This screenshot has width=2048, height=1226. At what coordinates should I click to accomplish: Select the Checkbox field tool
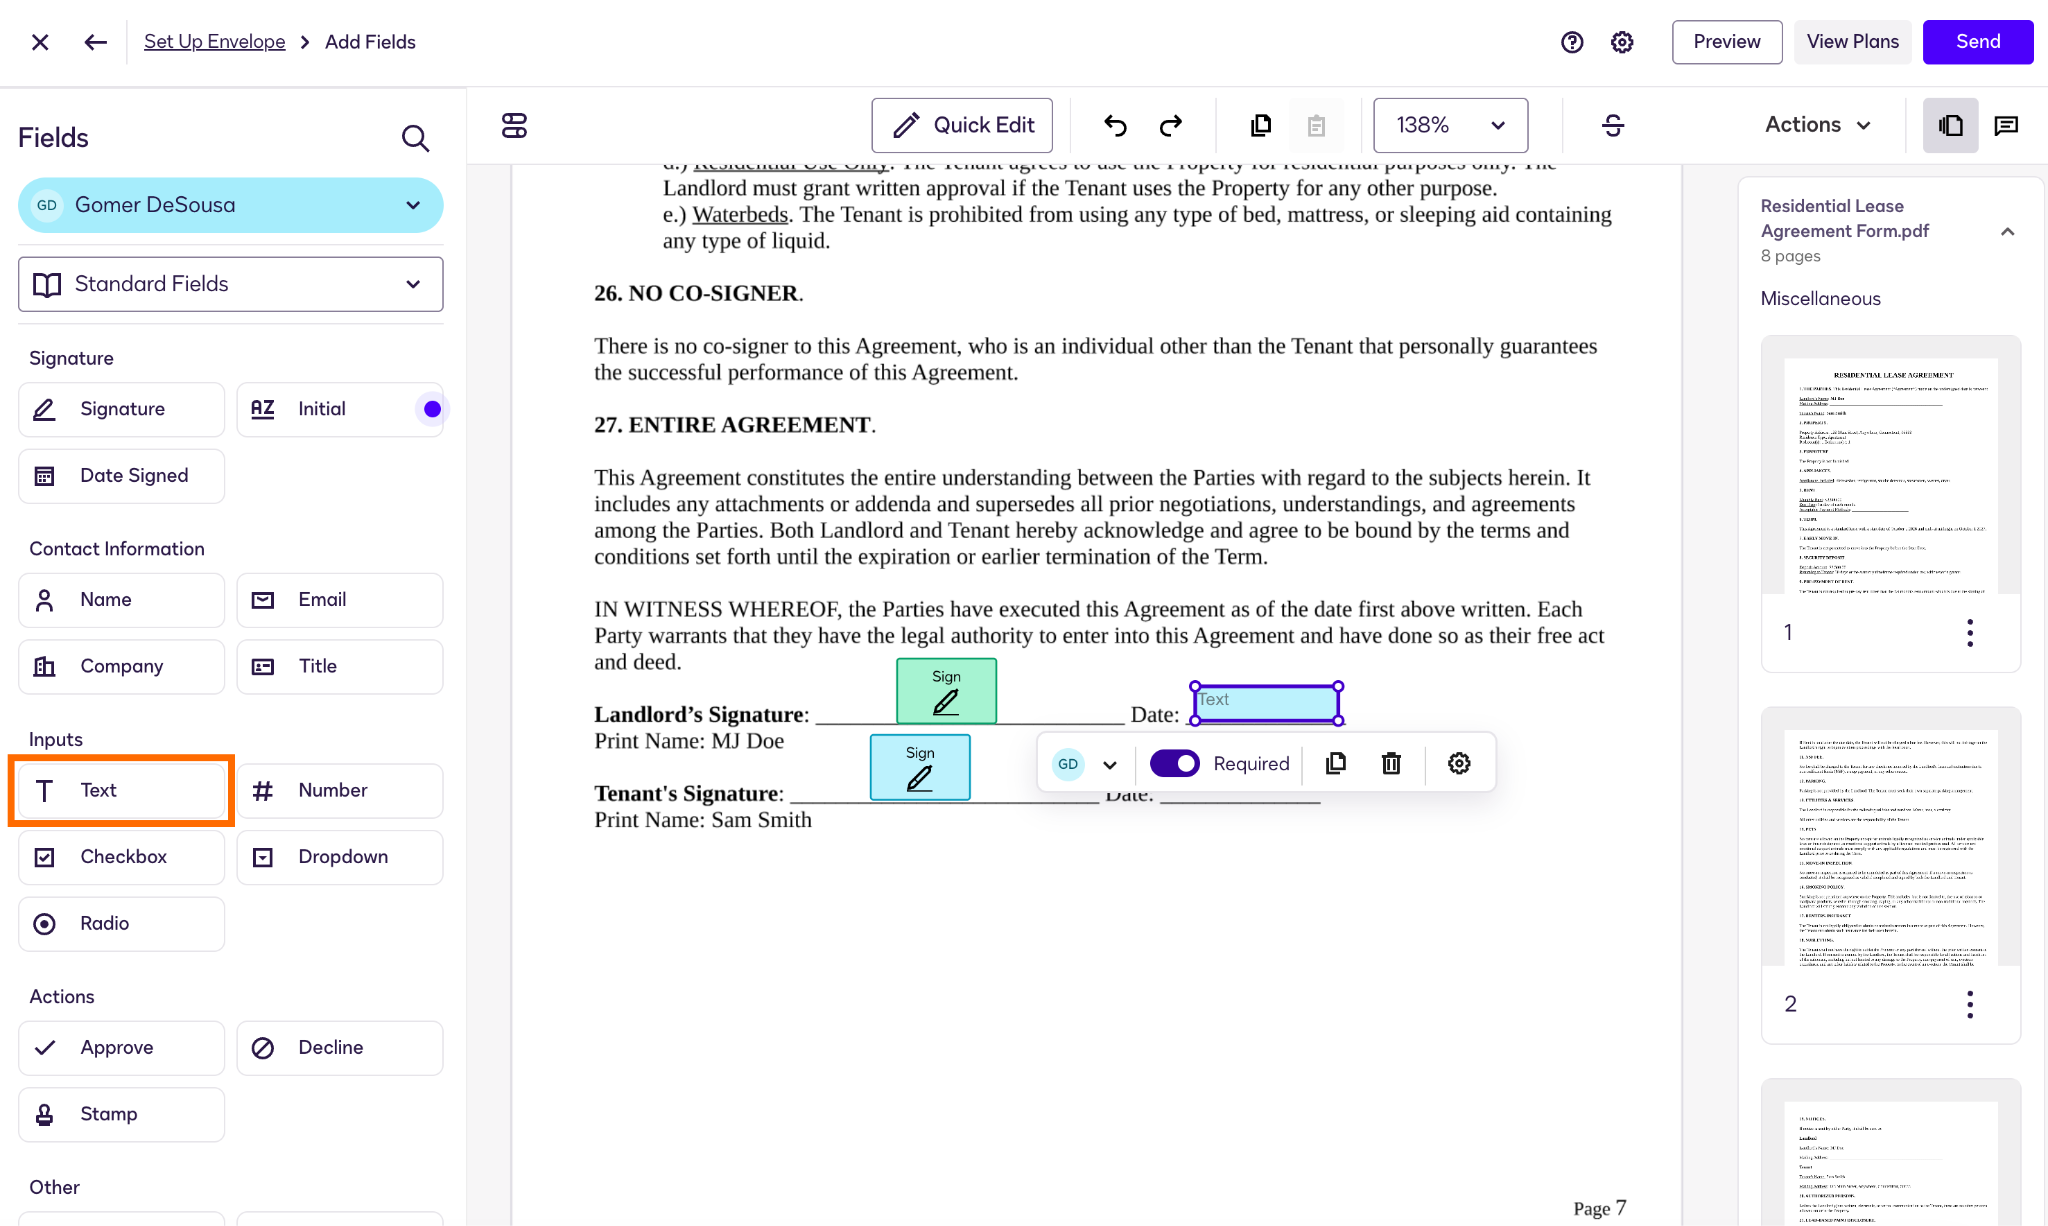[121, 857]
